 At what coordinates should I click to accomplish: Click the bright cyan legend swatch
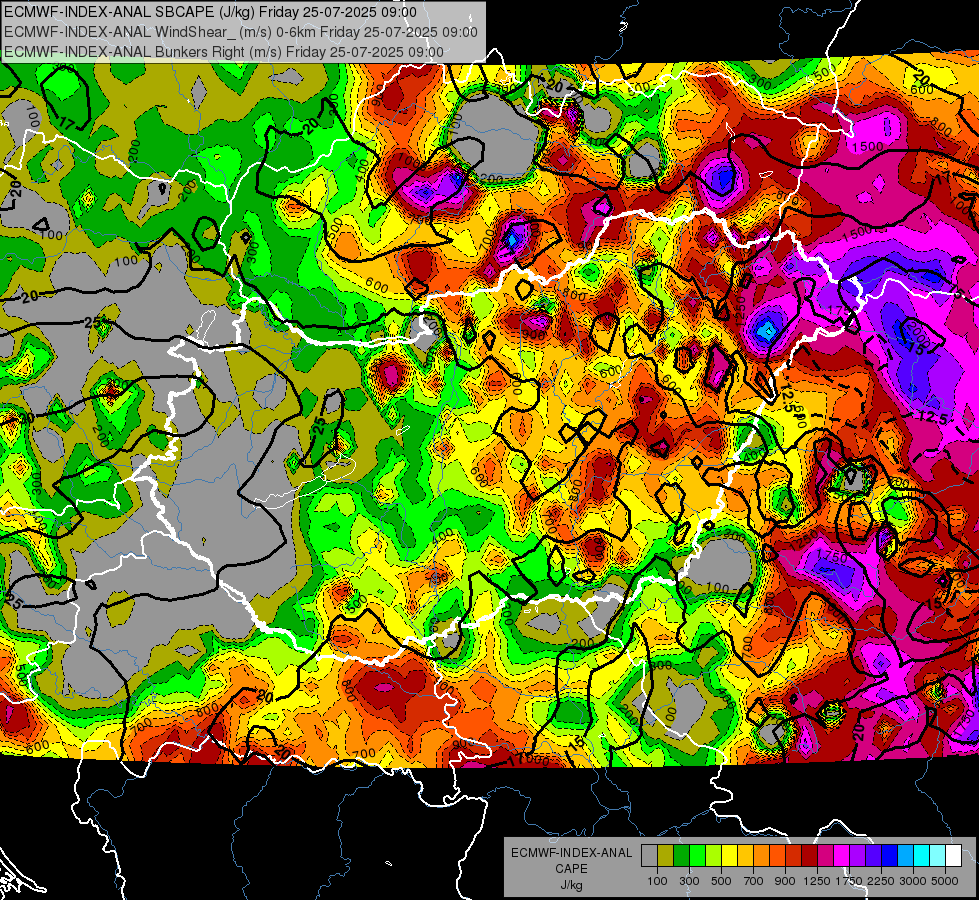tap(922, 855)
